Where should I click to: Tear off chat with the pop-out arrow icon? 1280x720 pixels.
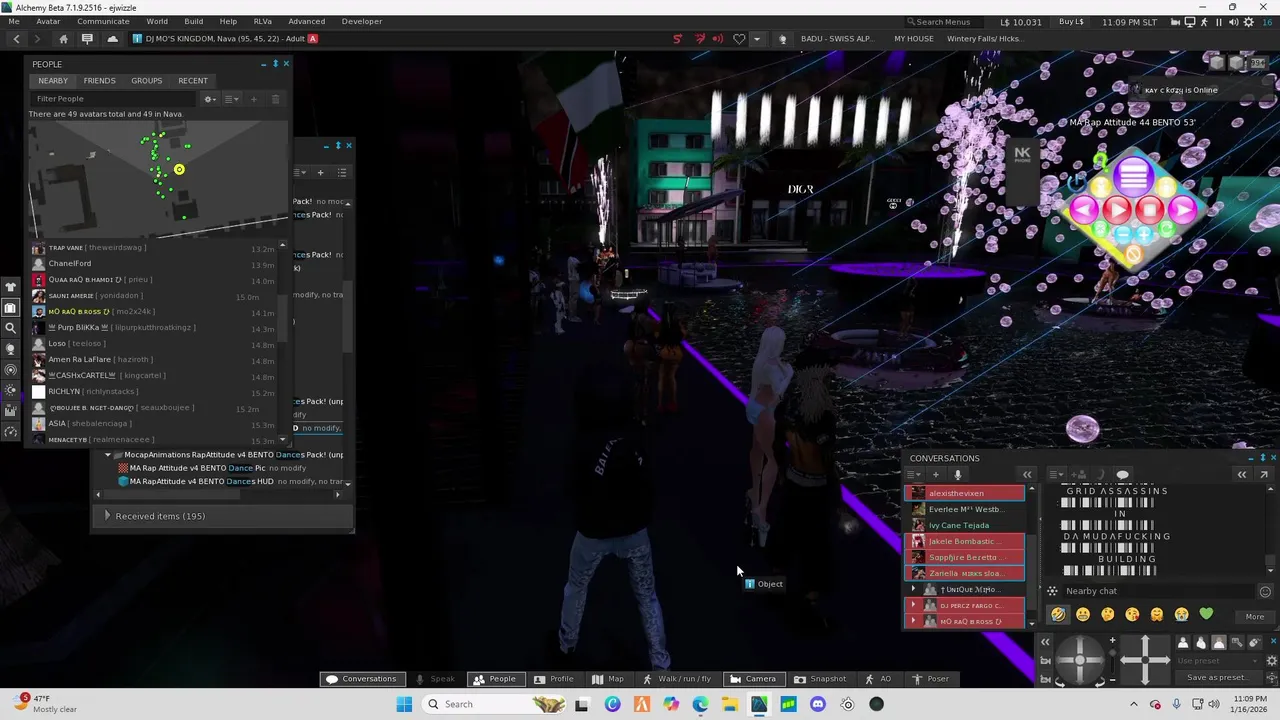point(1264,475)
